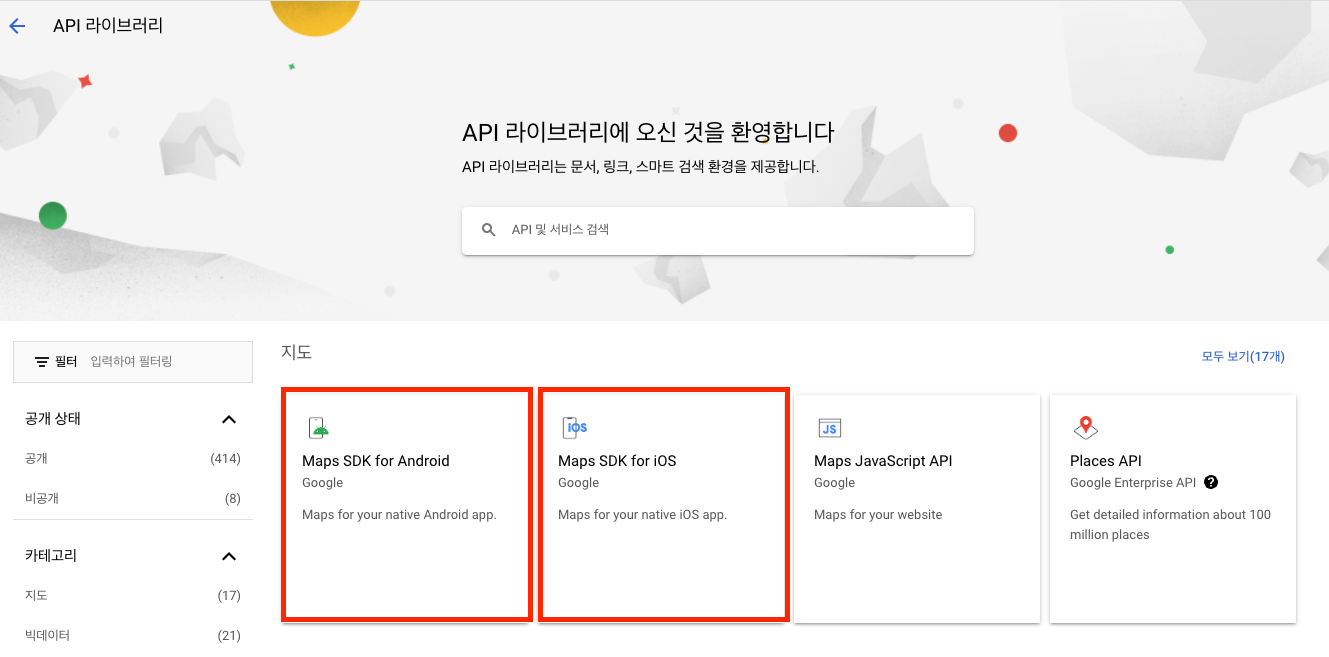Screen dimensions: 1329x657
Task: Click the 지도 section heading above cards
Action: tap(297, 352)
